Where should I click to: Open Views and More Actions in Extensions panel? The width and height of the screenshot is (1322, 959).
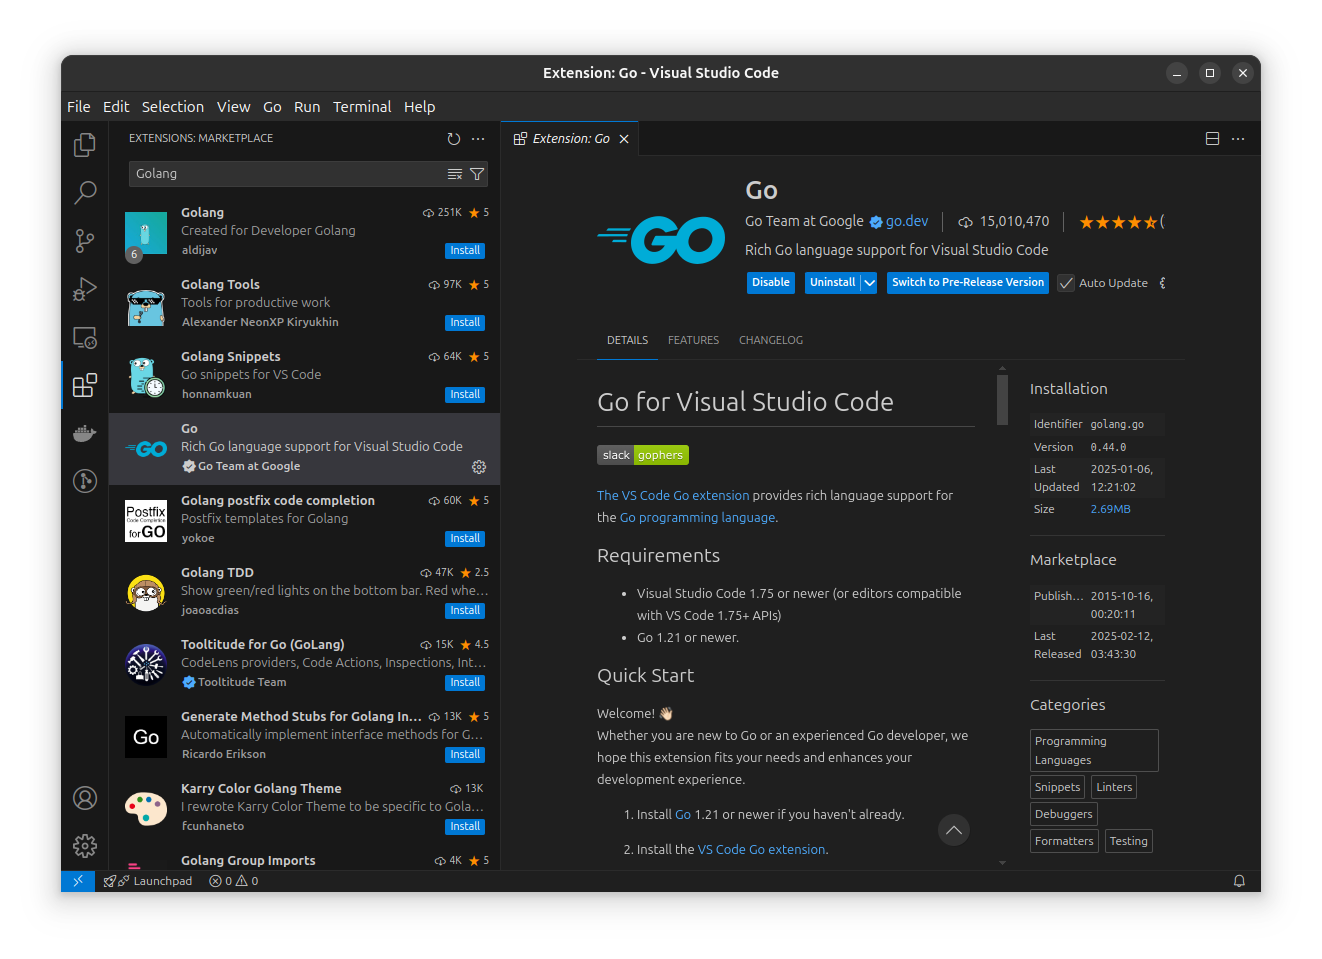478,139
